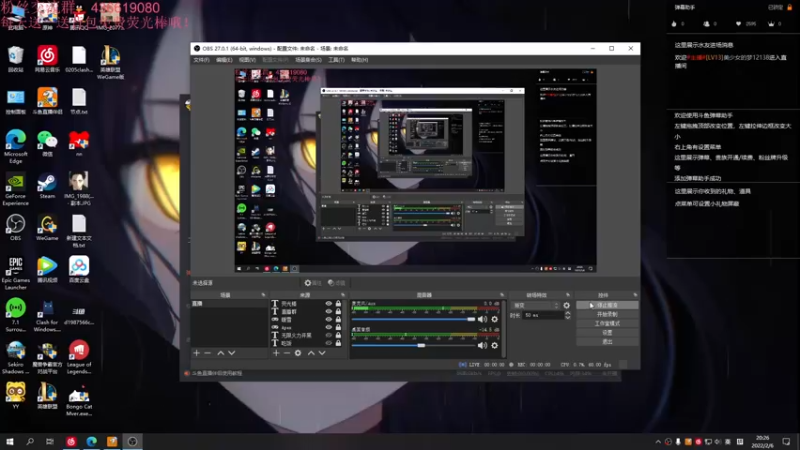Open the transition type dropdown in the 转场特效 panel
This screenshot has width=800, height=450.
pyautogui.click(x=535, y=305)
